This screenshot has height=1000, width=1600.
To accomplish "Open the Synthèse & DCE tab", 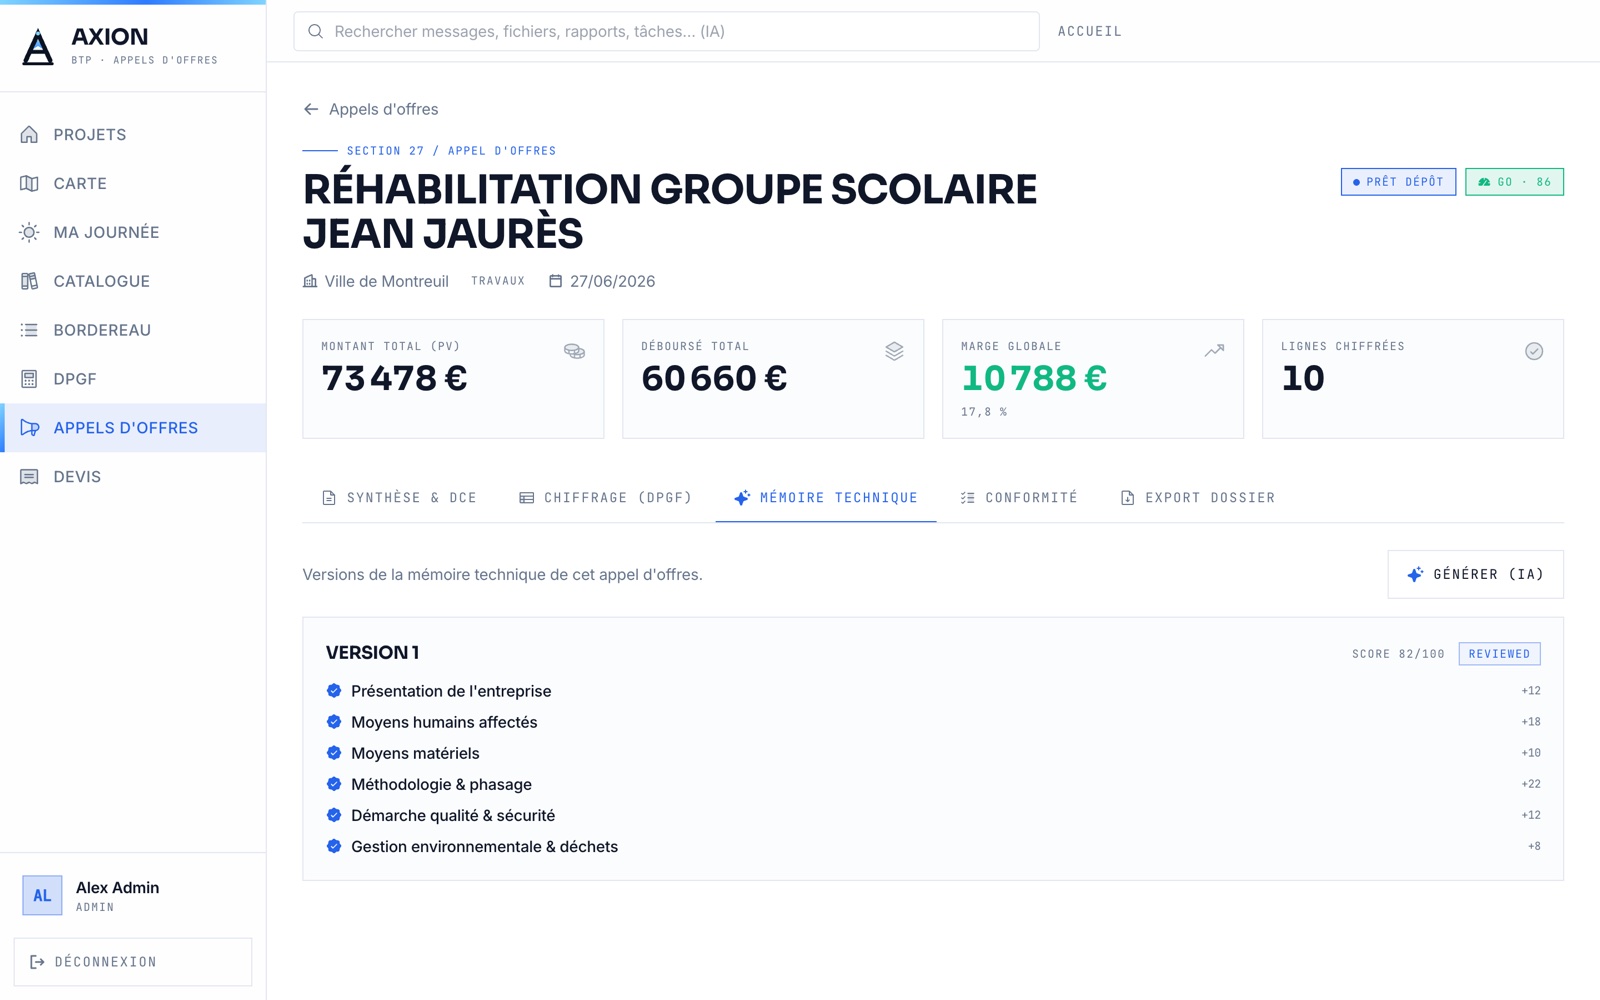I will tap(399, 498).
